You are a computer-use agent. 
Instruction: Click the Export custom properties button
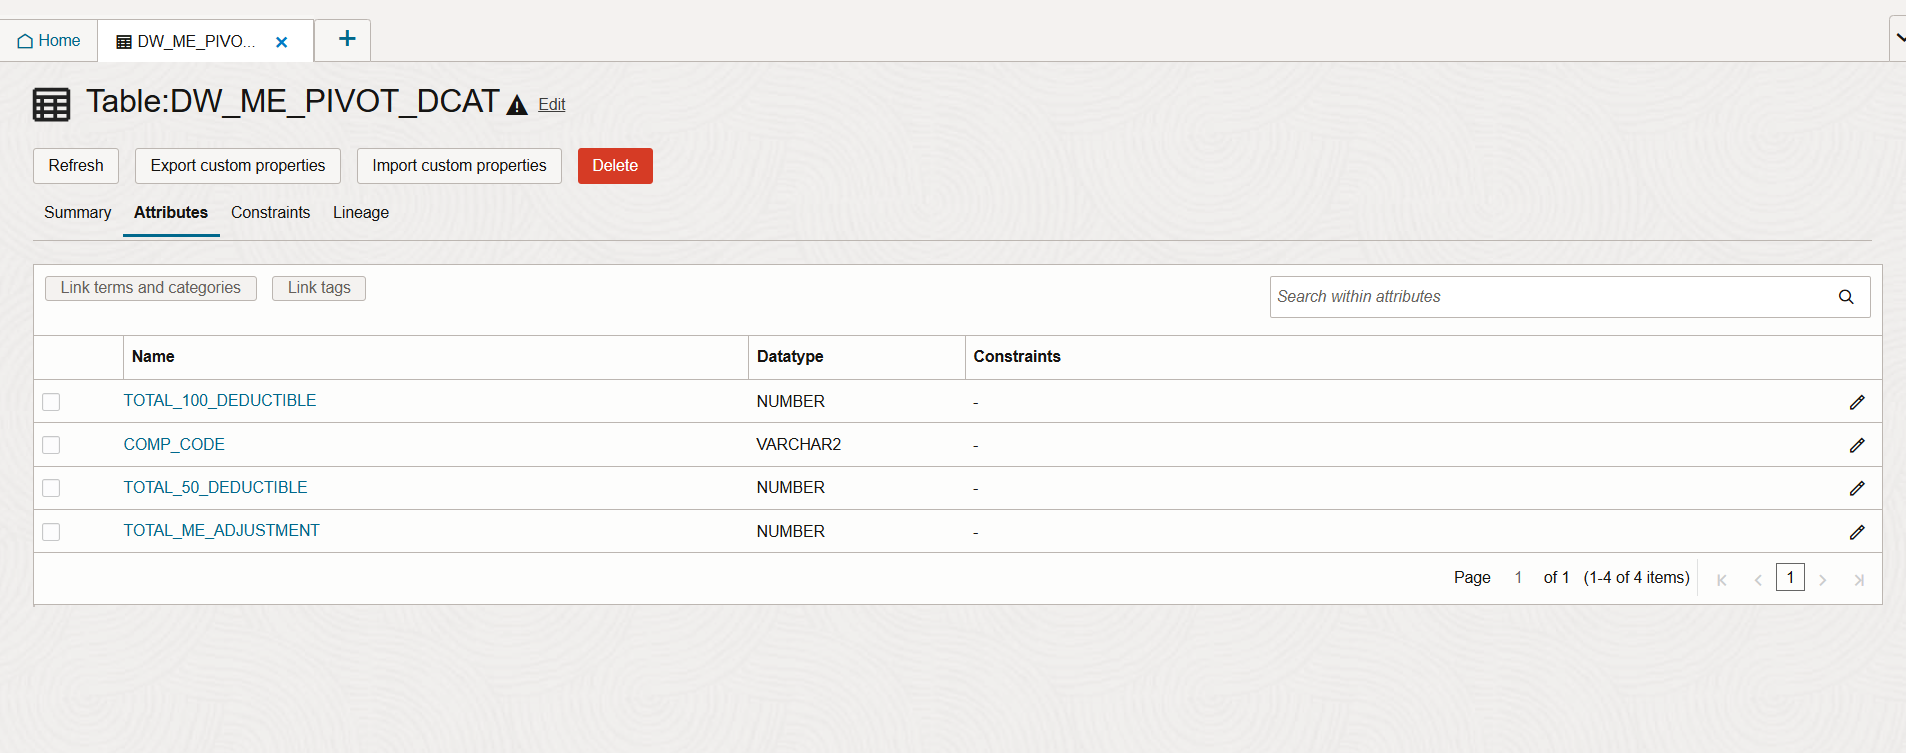(238, 166)
